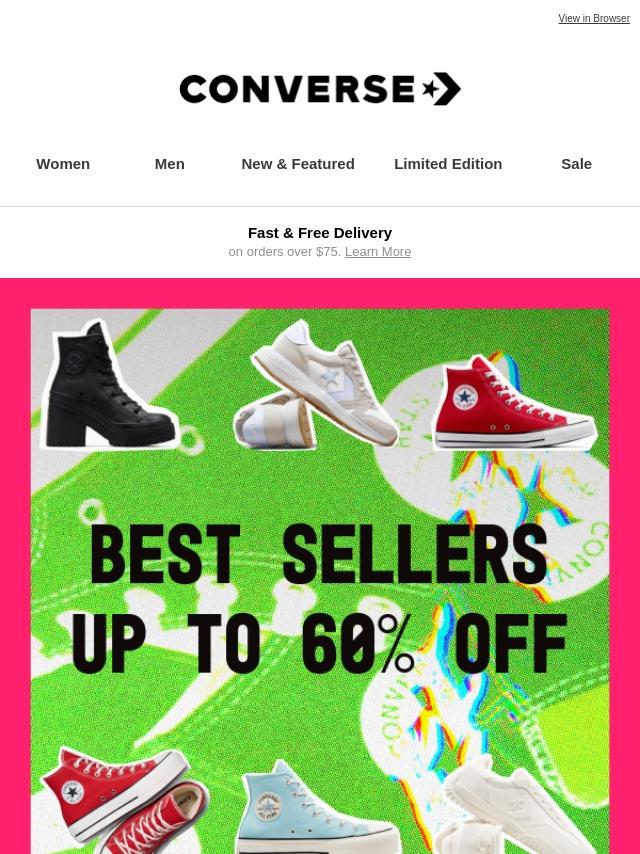The width and height of the screenshot is (640, 854).
Task: Select the black heeled platform boot image
Action: coord(109,385)
